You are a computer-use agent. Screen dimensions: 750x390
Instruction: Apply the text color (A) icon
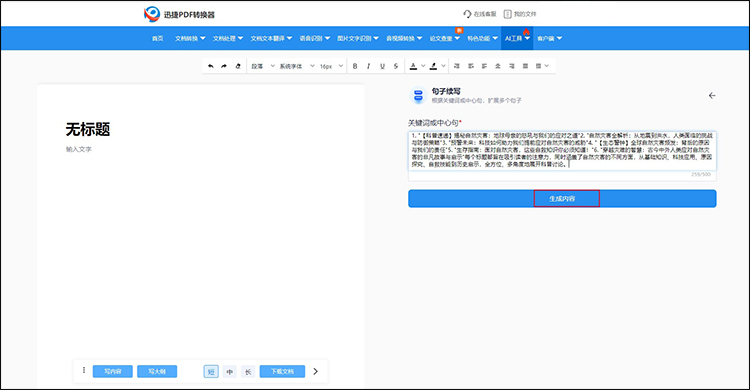point(414,66)
